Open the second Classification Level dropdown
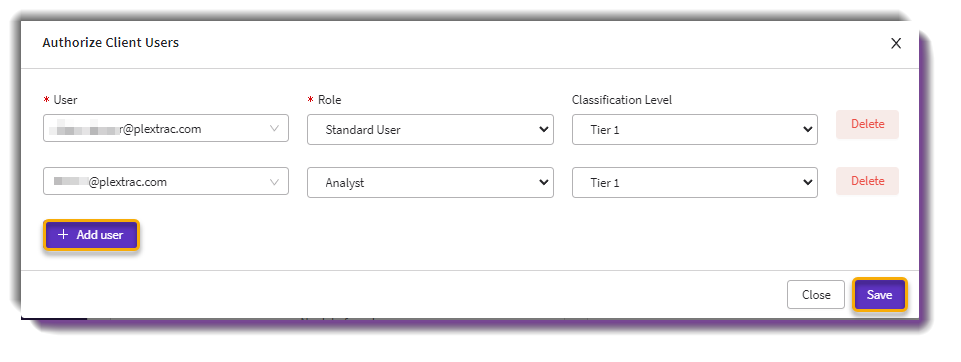This screenshot has width=961, height=362. 694,183
